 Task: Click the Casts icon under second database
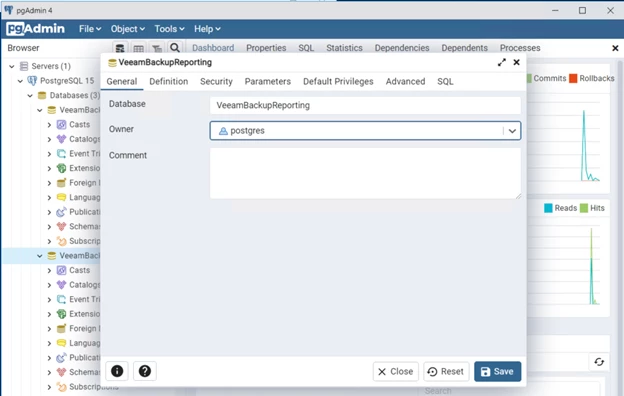(x=61, y=270)
